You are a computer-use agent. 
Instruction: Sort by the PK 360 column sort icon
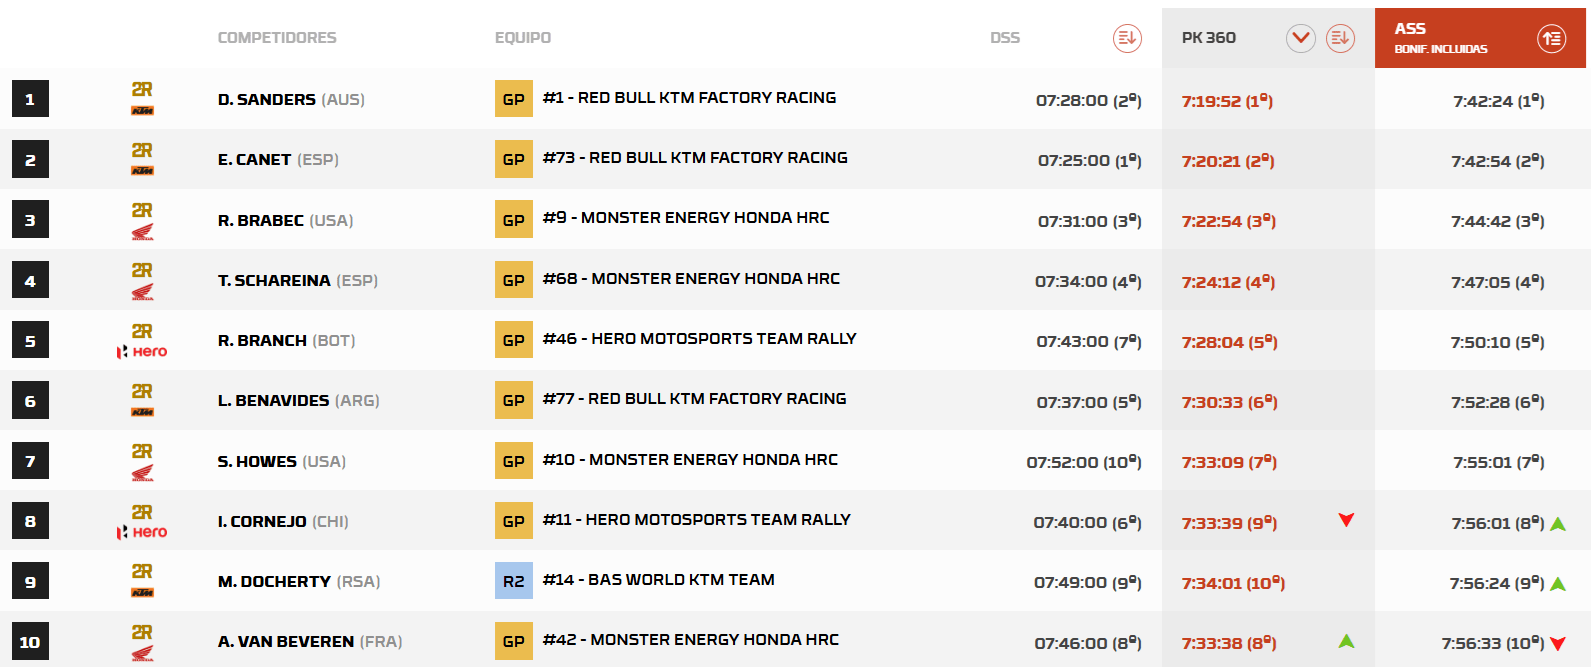(x=1340, y=38)
